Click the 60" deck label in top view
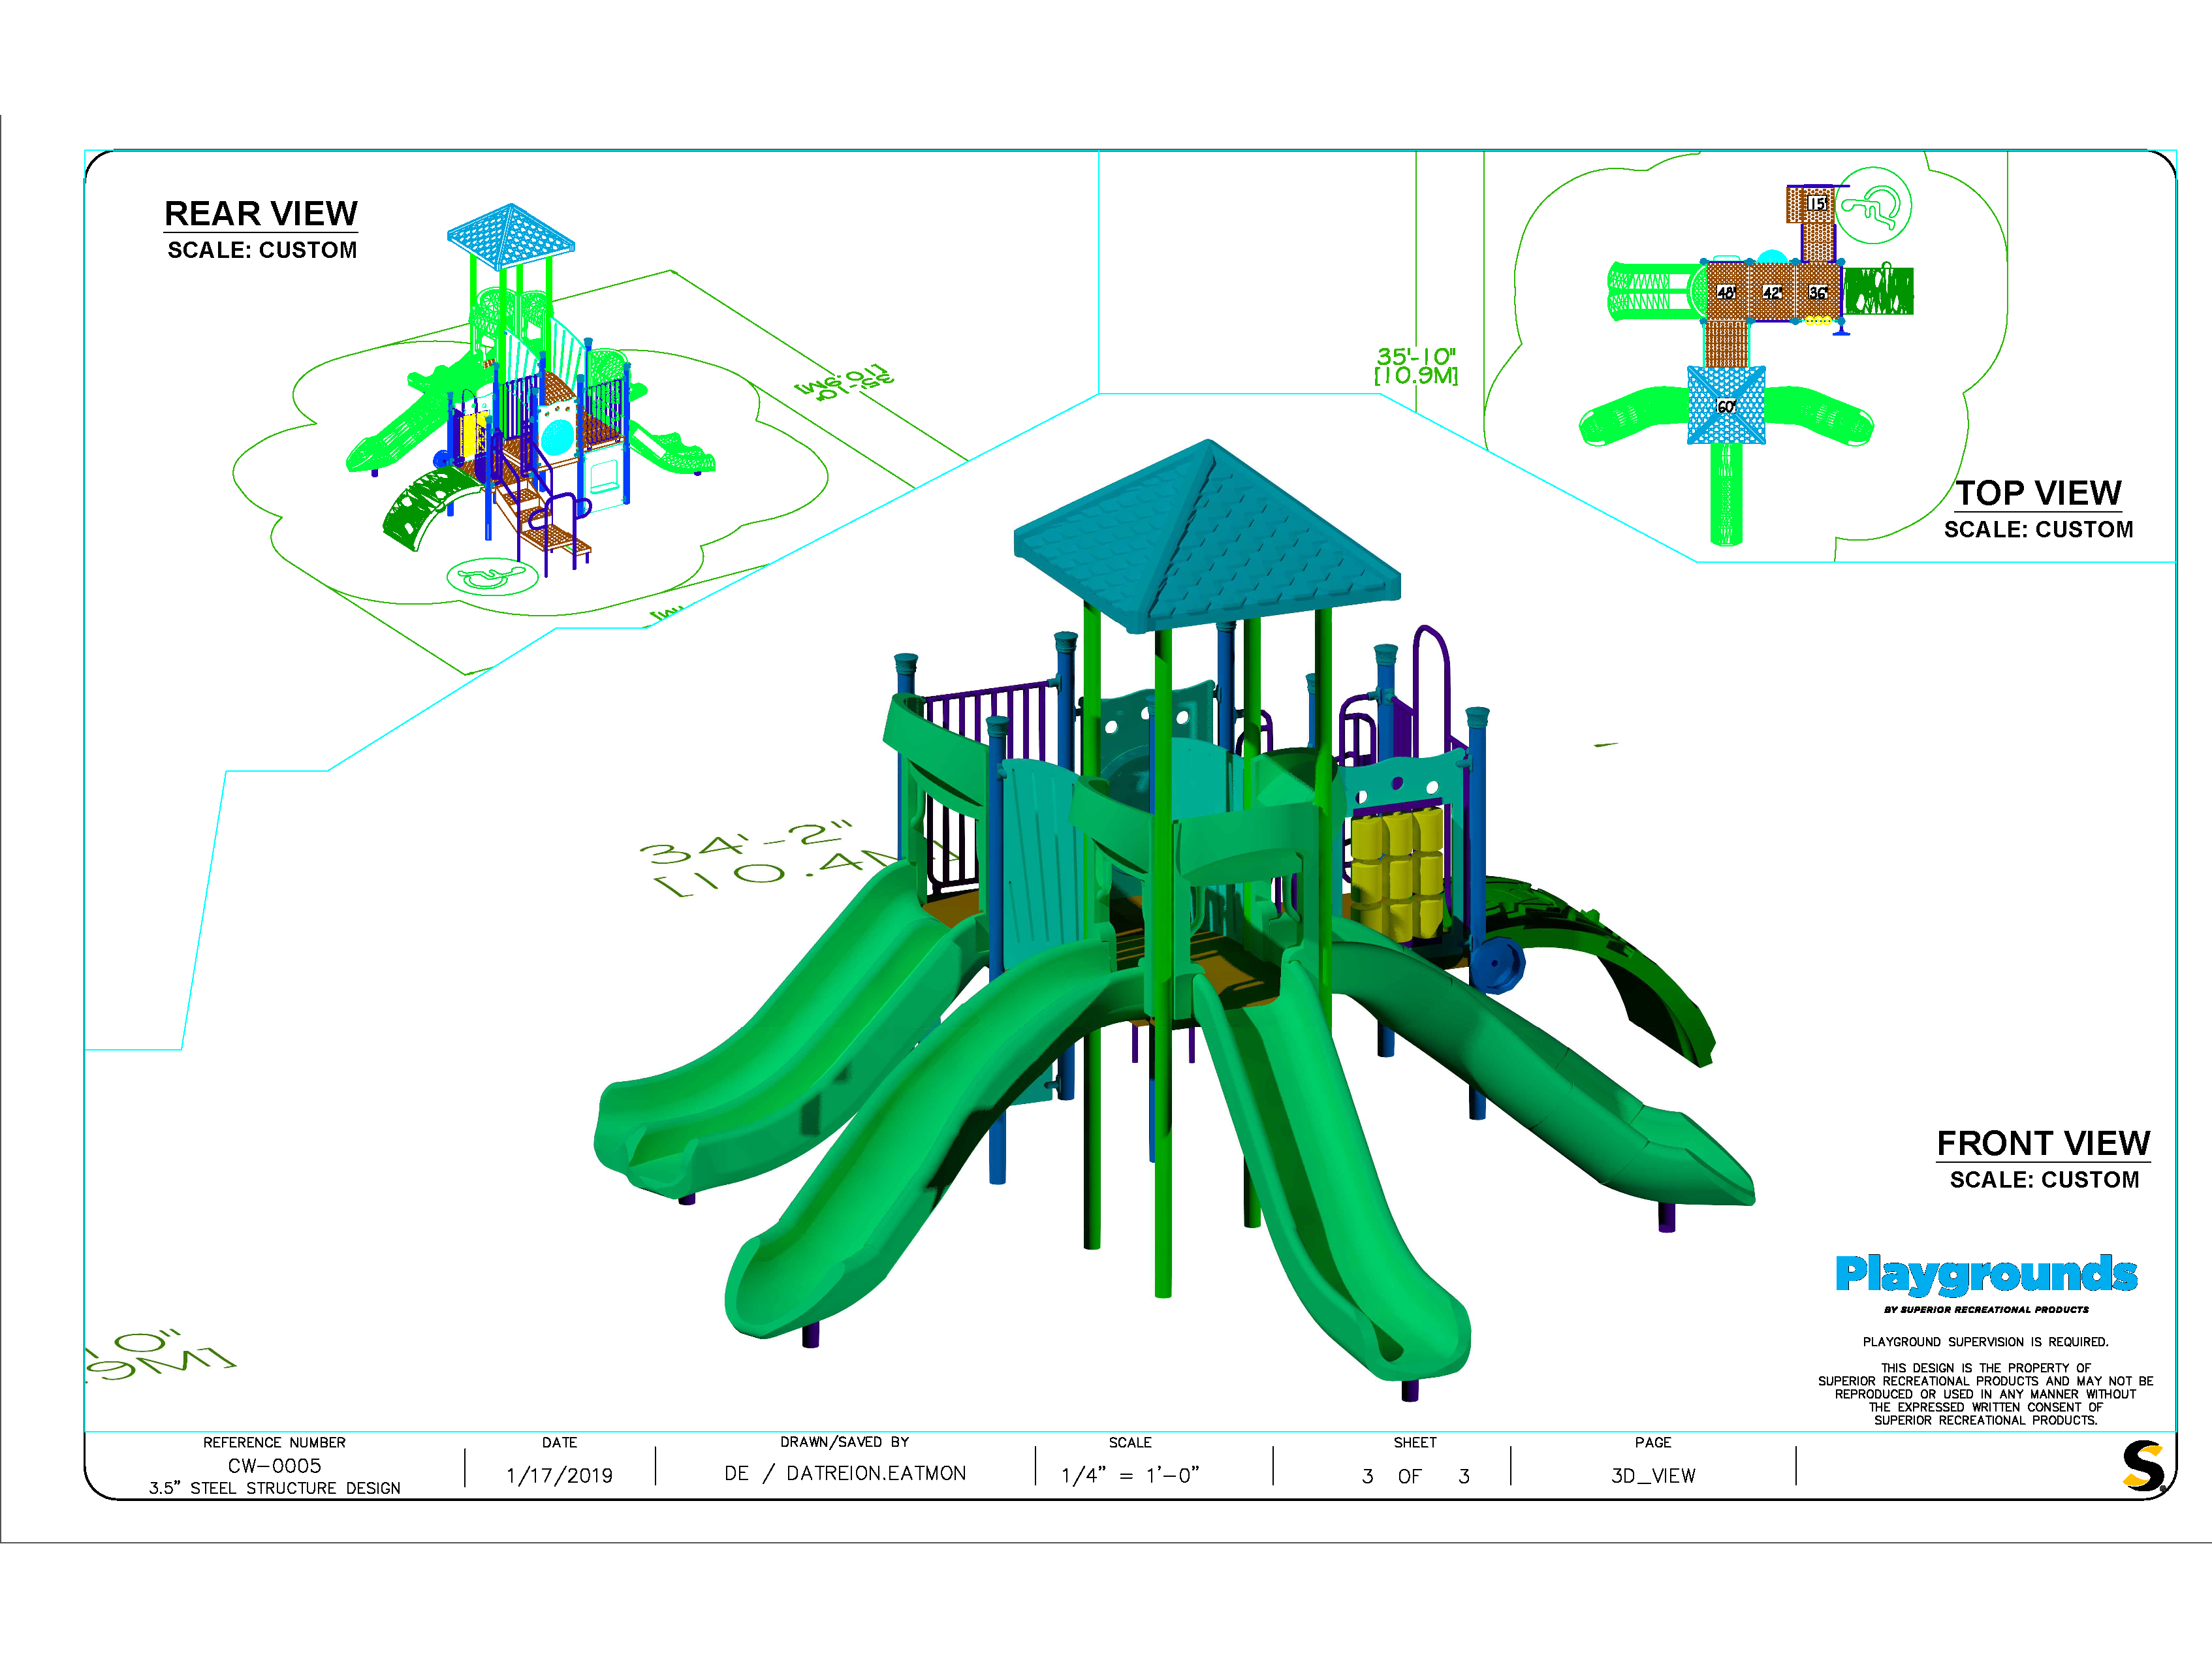Screen dimensions: 2212x1659 1726,406
